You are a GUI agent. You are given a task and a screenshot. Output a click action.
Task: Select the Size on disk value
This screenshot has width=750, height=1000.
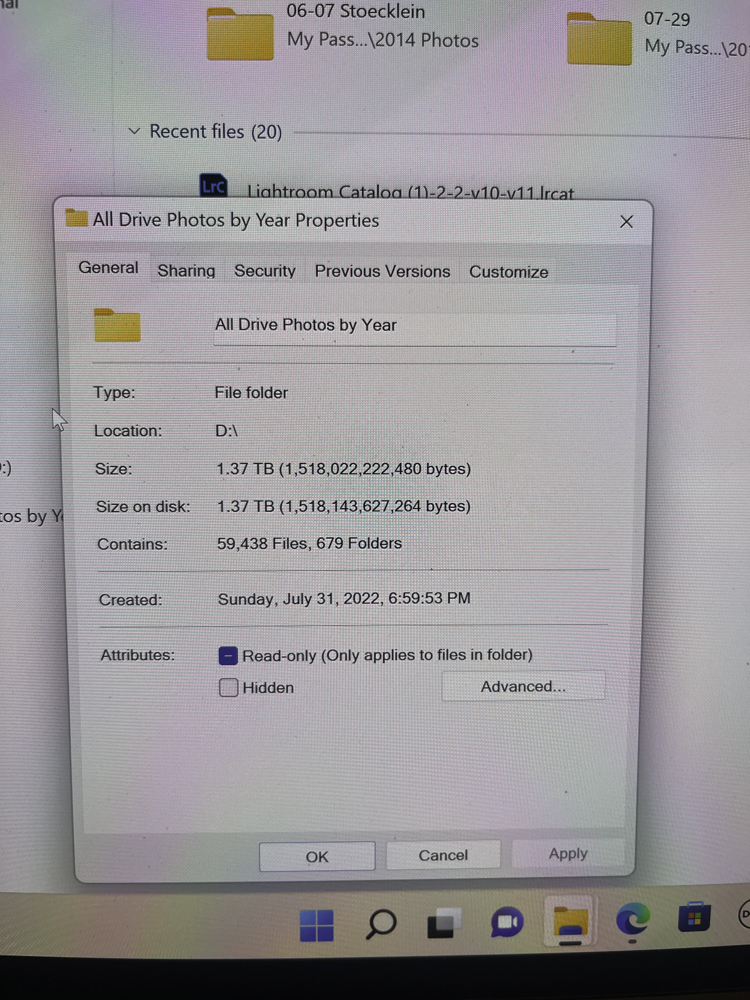(344, 506)
